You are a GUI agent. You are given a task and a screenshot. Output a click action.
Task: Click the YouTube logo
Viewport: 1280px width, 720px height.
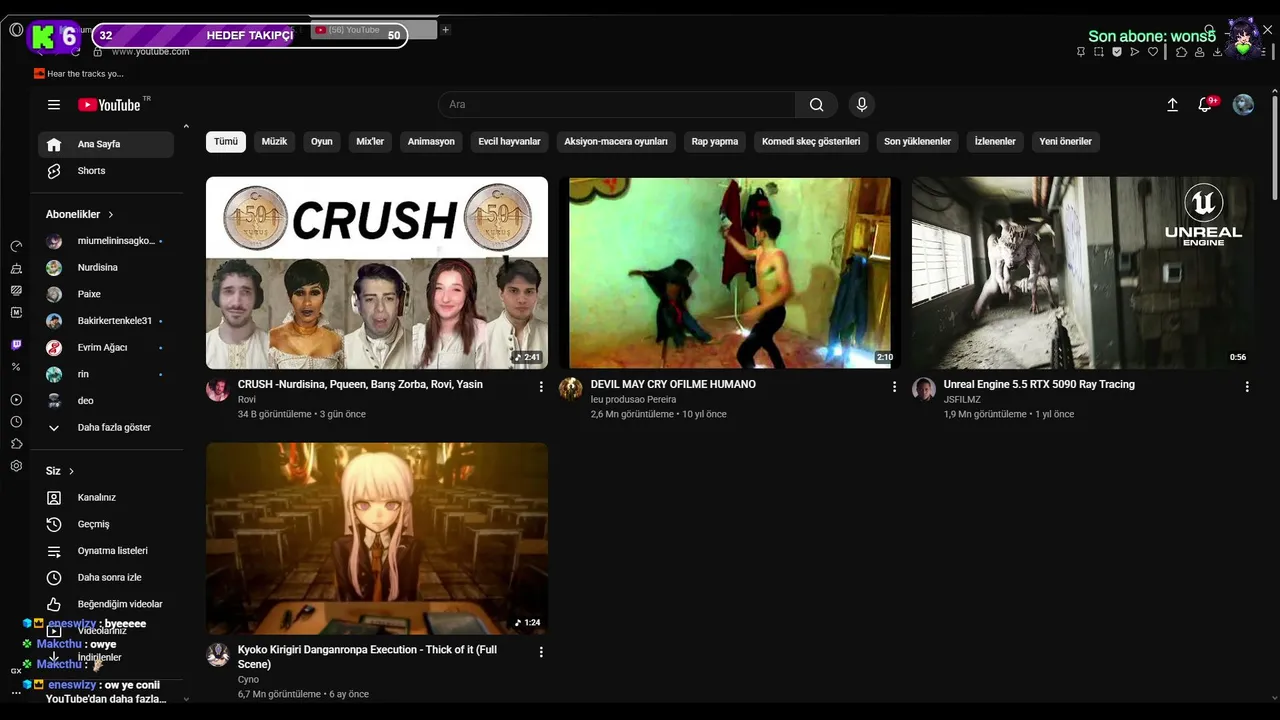[109, 105]
